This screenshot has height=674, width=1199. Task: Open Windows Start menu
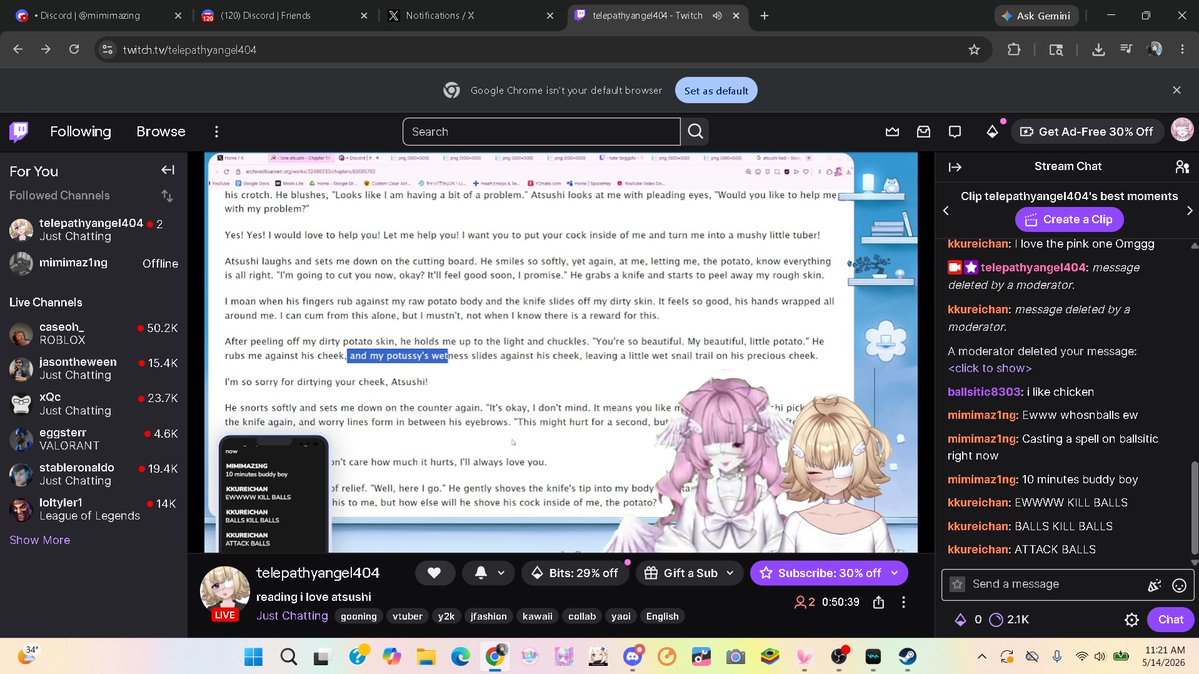coord(253,656)
